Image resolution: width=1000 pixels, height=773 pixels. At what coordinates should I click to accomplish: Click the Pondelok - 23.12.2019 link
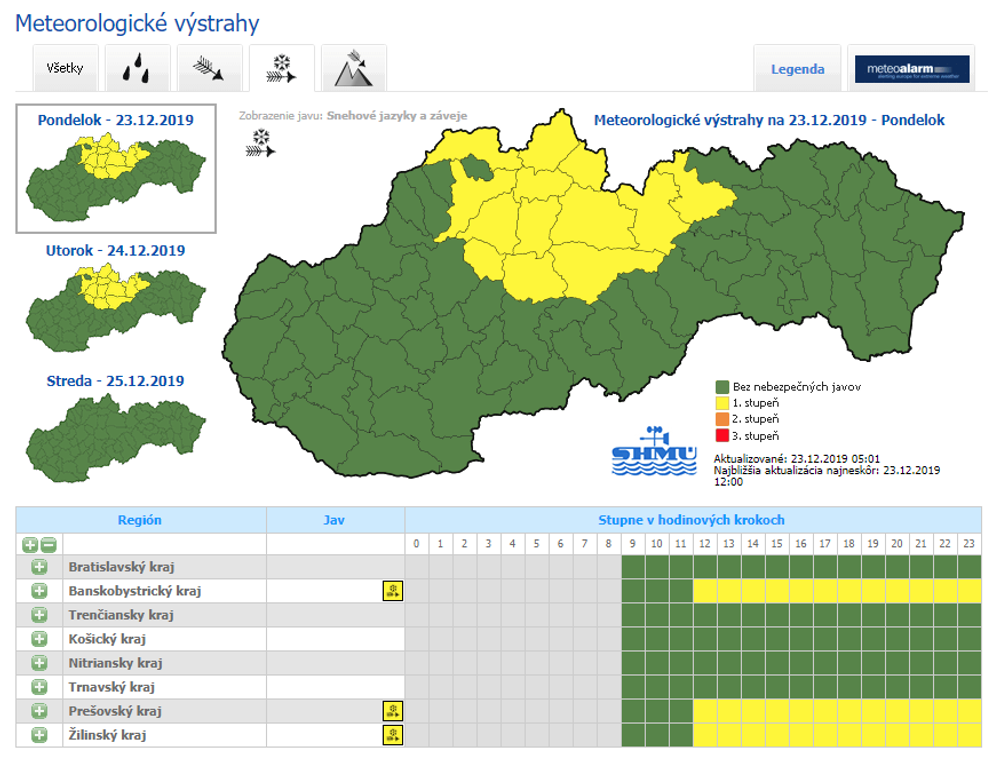(115, 120)
